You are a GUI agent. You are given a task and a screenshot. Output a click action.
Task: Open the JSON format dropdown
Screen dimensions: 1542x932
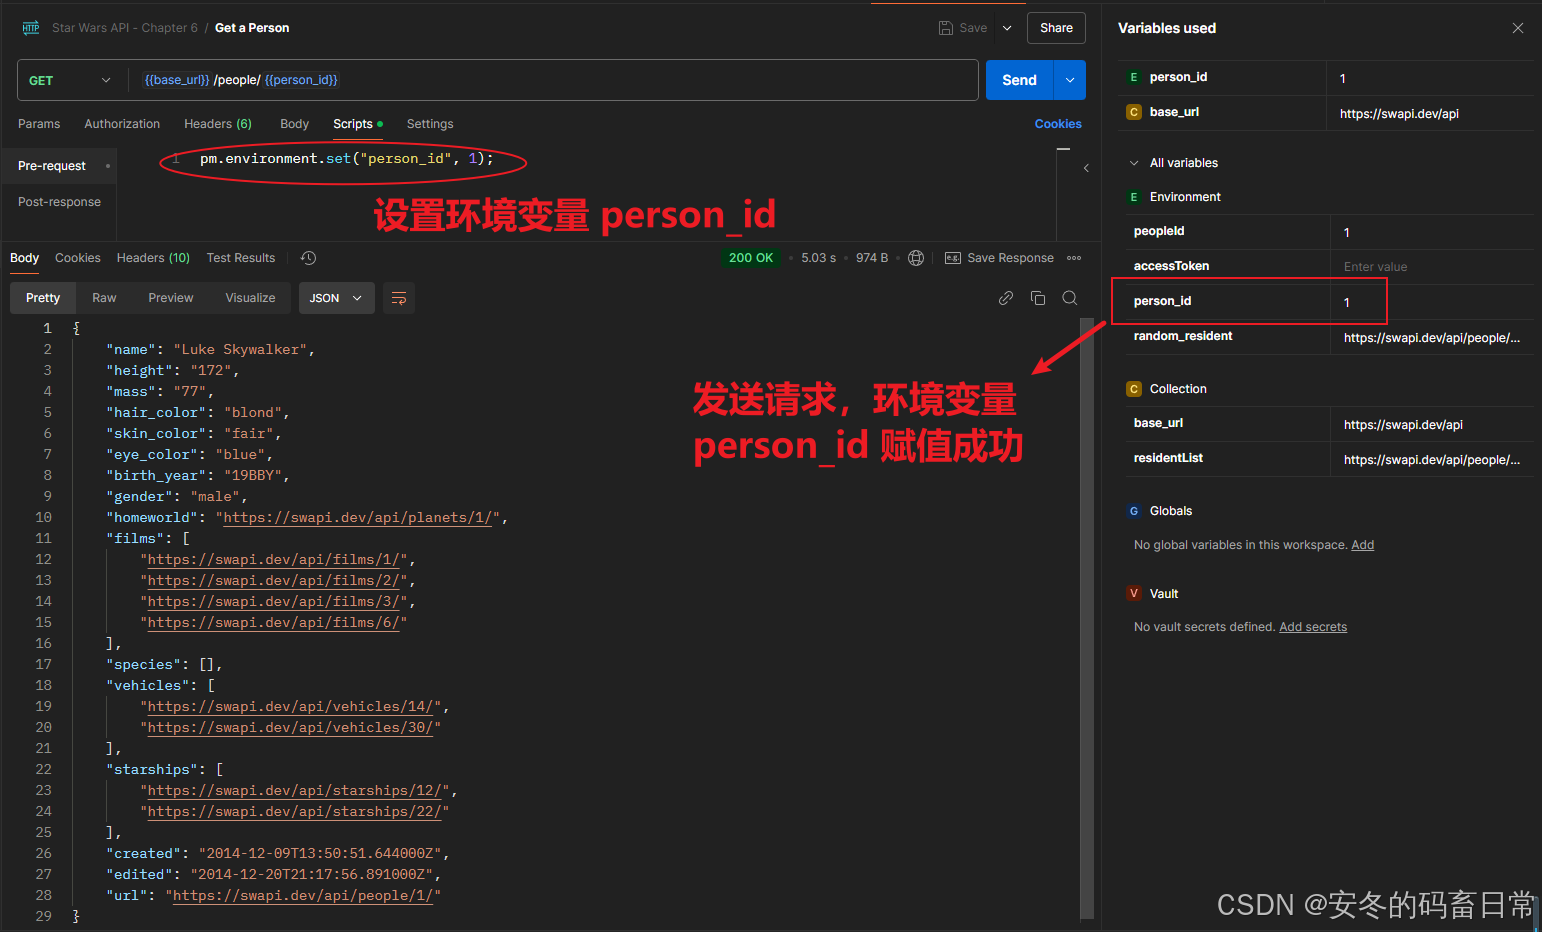tap(337, 298)
